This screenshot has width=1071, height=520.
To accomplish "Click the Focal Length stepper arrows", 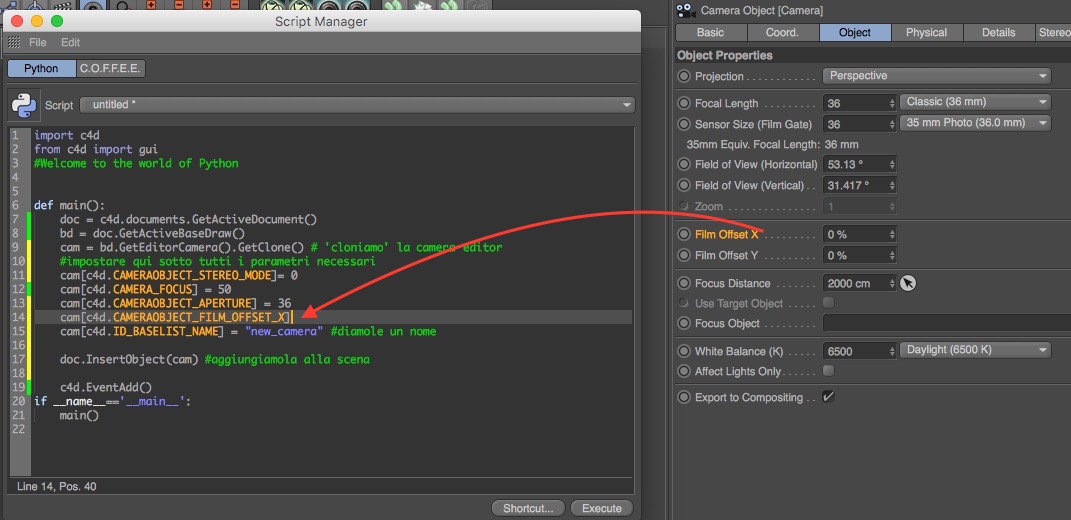I will click(x=891, y=103).
